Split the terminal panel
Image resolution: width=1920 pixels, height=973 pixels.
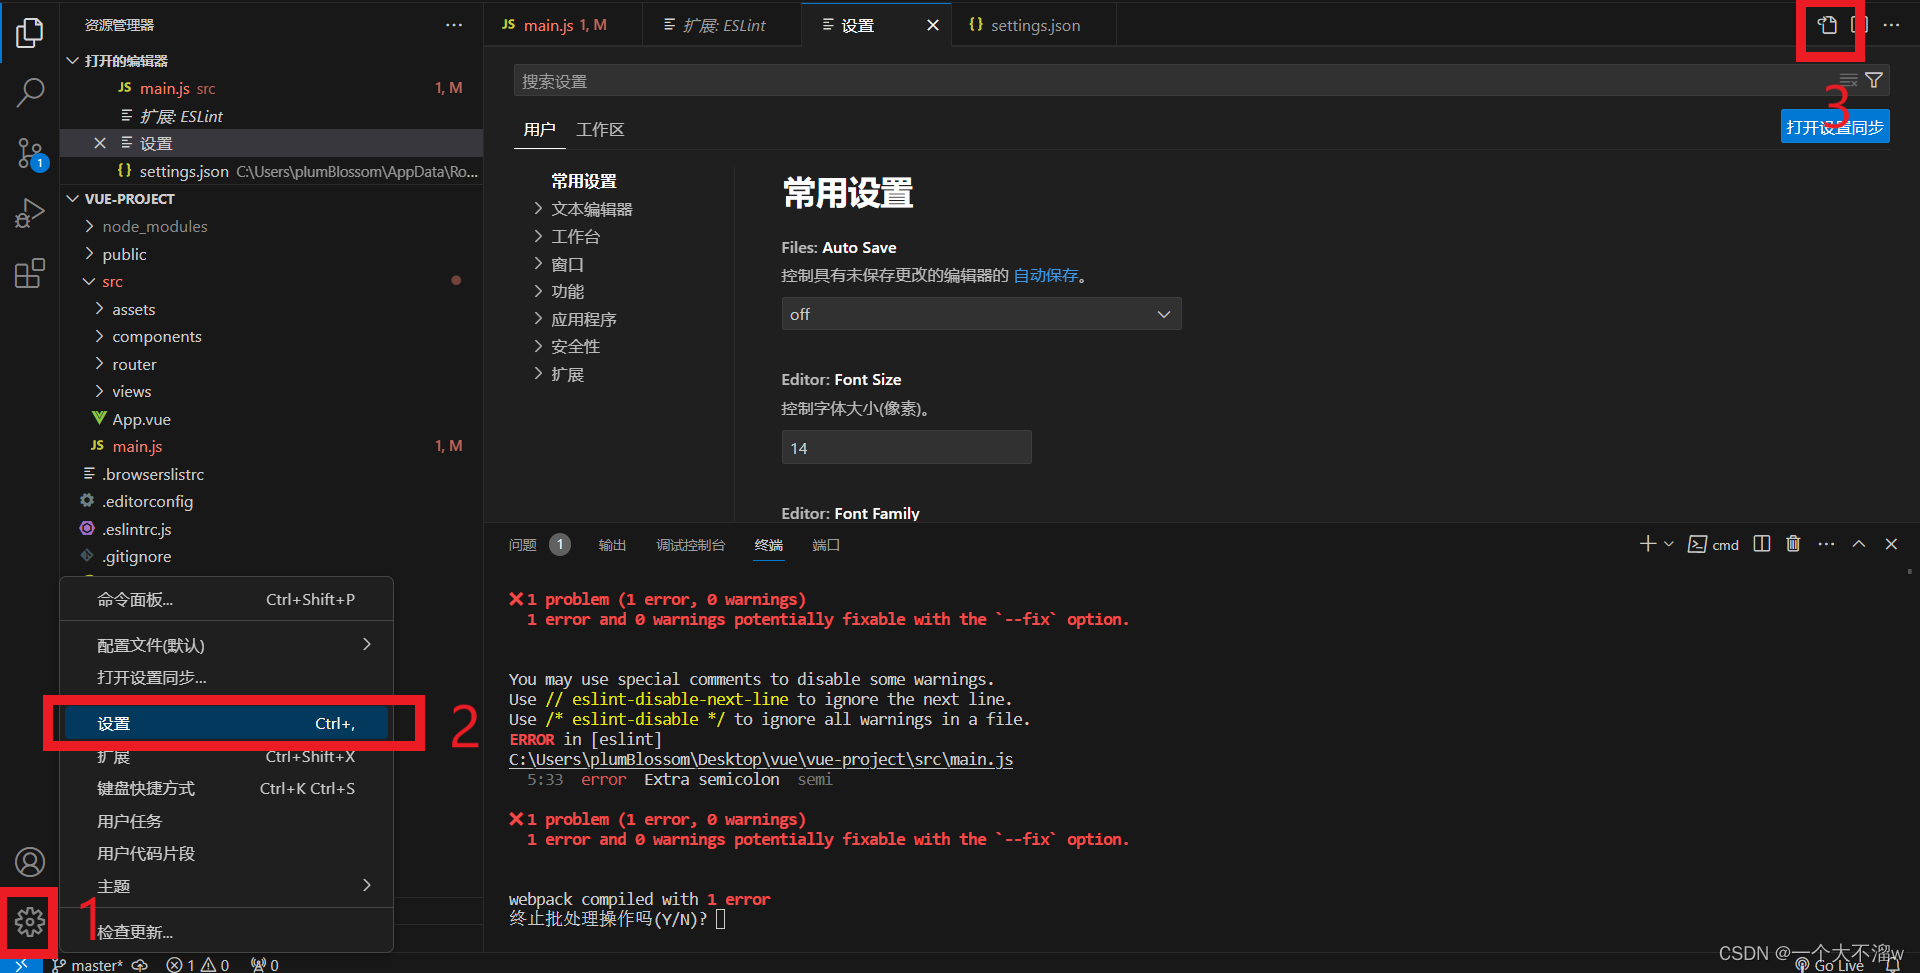point(1762,544)
